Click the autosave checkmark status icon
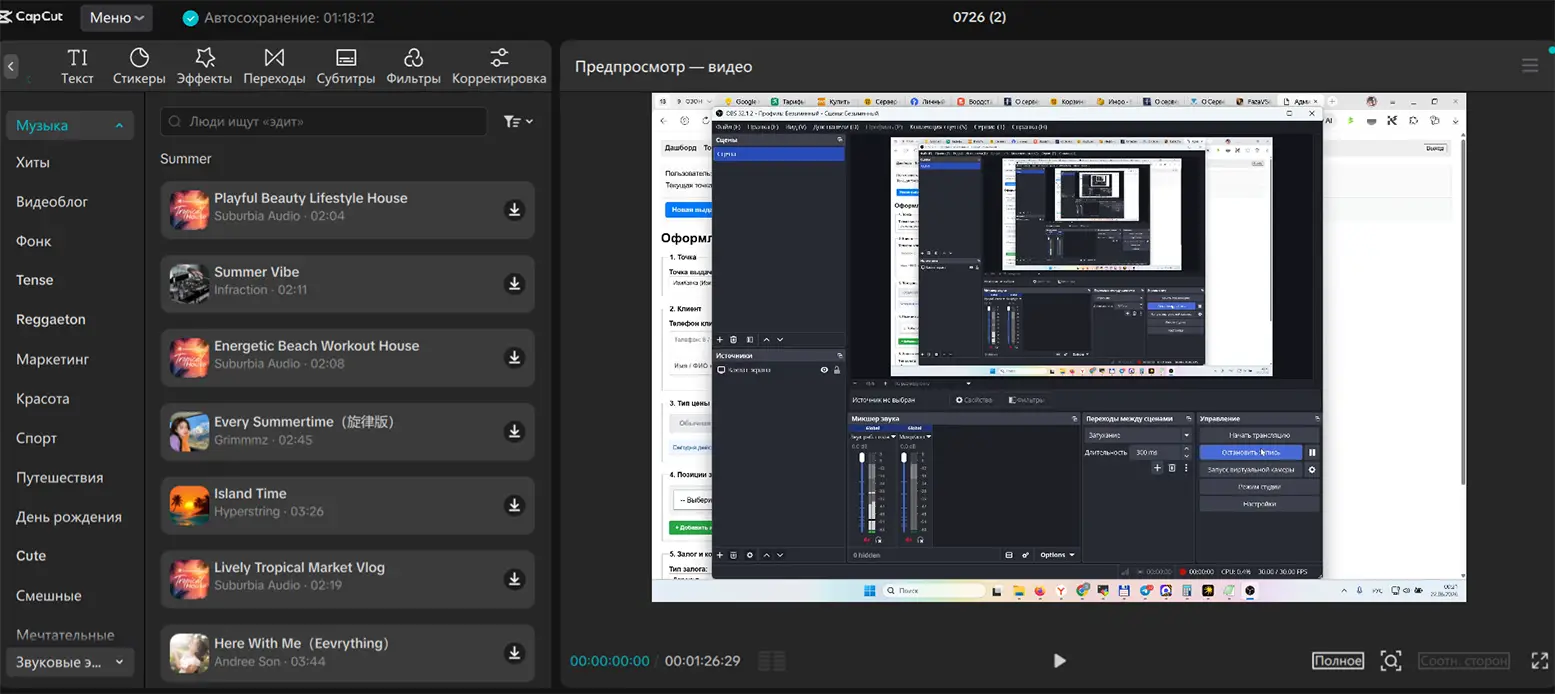Viewport: 1555px width, 694px height. (x=190, y=18)
